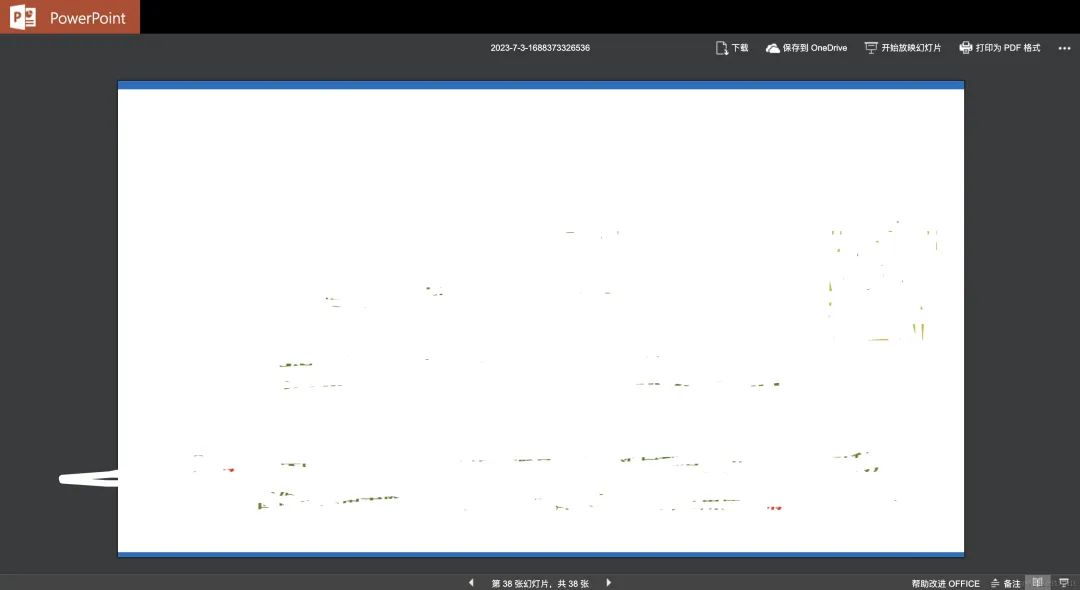Click the 下载 download button
Viewport: 1080px width, 590px height.
click(731, 48)
